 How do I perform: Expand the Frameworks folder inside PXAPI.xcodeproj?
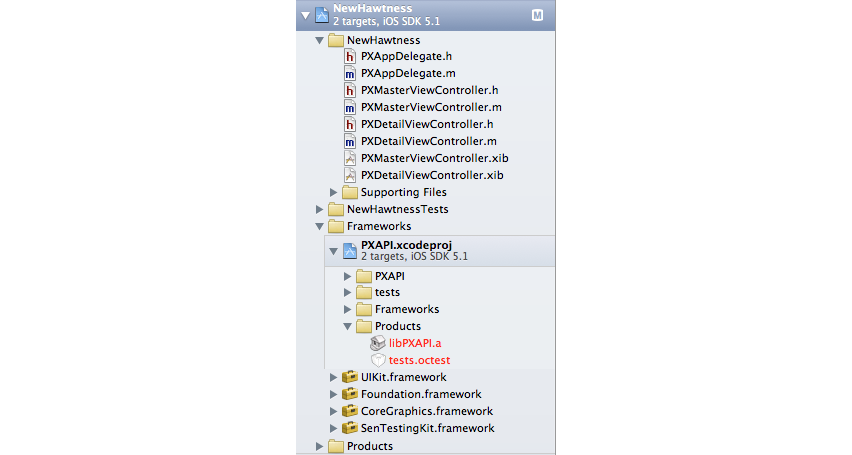coord(347,309)
